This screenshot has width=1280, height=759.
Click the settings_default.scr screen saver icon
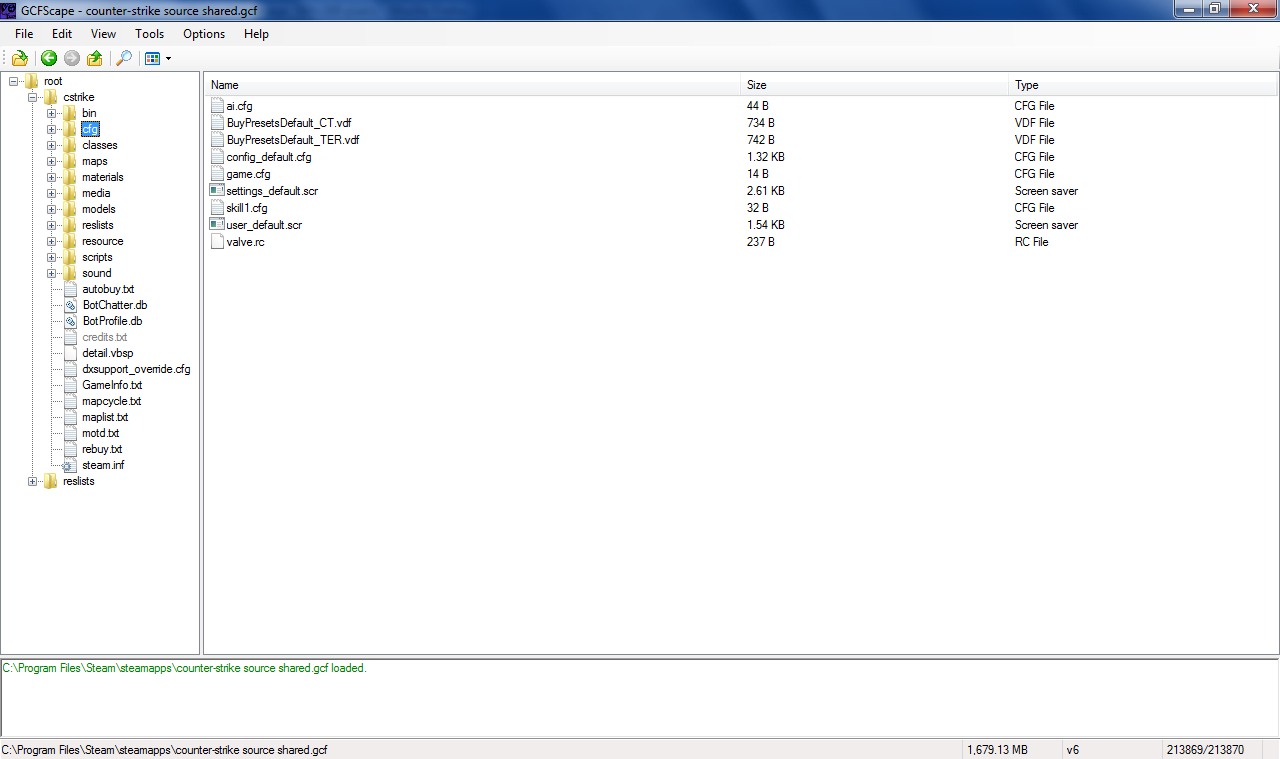pos(217,190)
